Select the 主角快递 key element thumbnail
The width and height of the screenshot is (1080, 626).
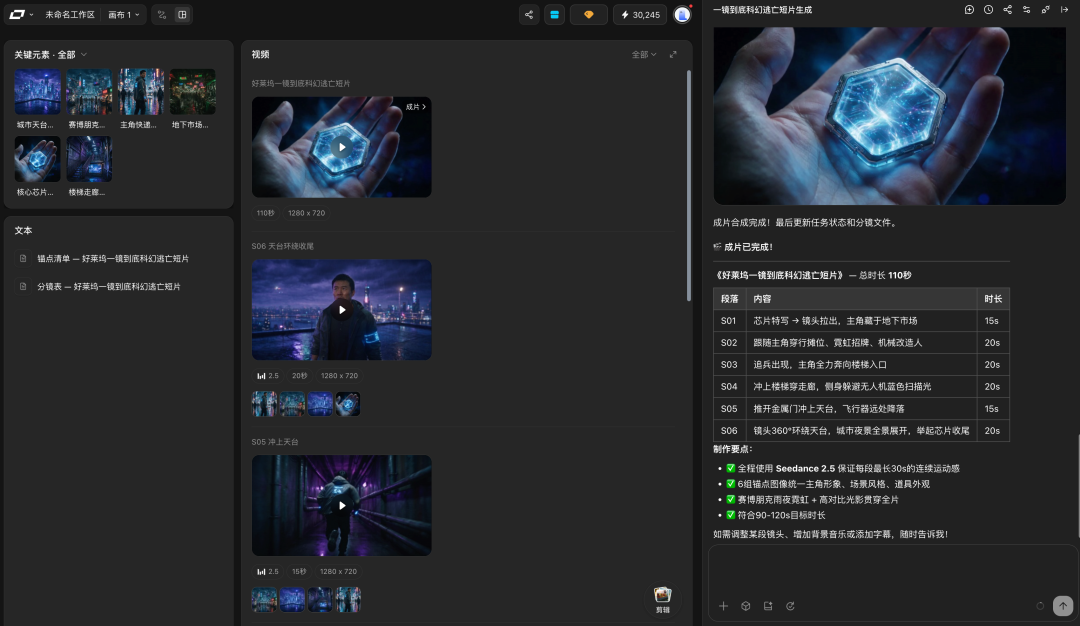[141, 92]
